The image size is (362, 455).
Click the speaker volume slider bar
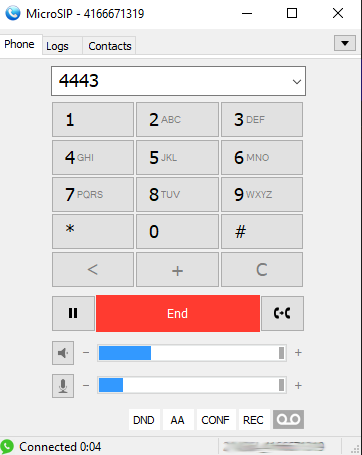click(192, 353)
